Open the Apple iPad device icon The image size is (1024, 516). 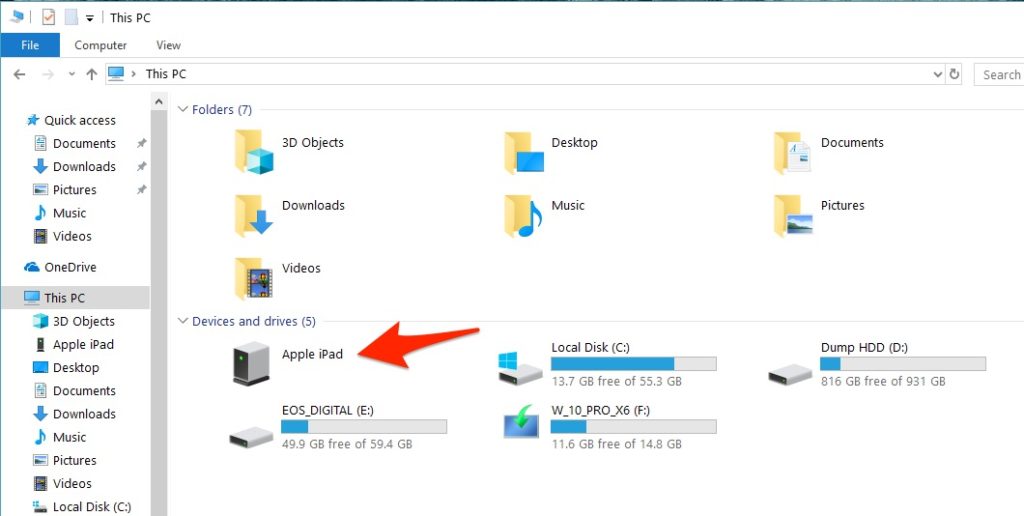(x=250, y=364)
